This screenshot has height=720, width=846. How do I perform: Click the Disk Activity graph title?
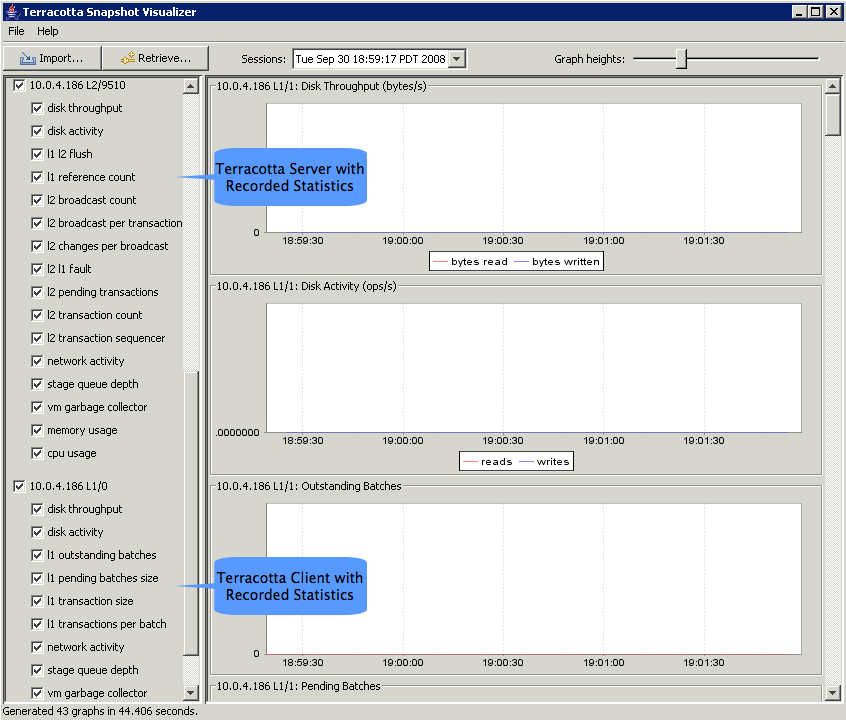coord(306,286)
